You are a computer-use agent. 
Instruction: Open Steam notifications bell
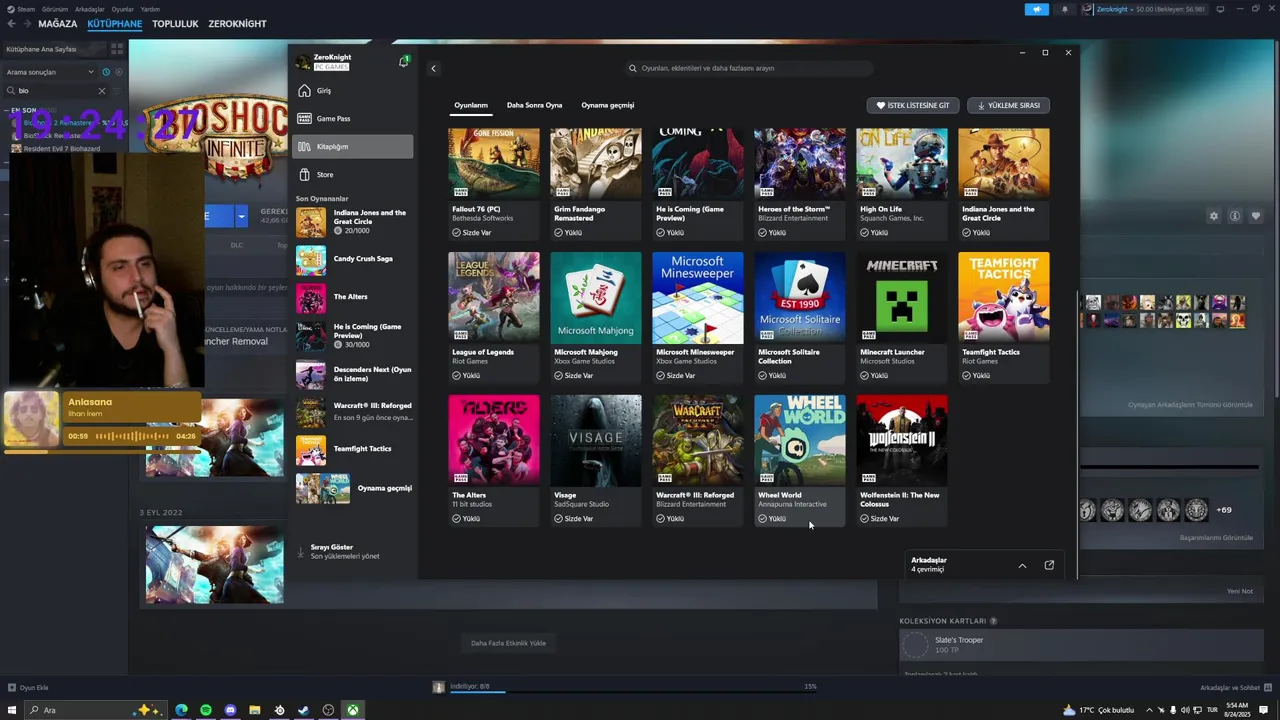pyautogui.click(x=1064, y=9)
